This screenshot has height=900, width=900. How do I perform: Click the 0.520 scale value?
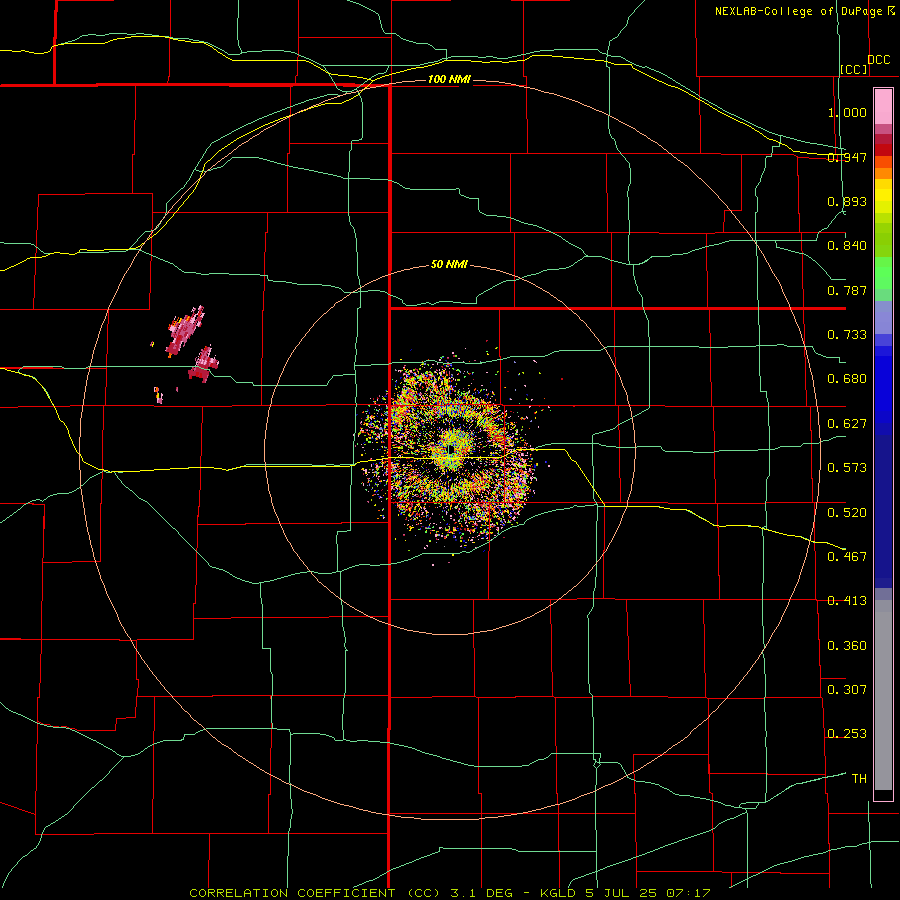click(847, 513)
